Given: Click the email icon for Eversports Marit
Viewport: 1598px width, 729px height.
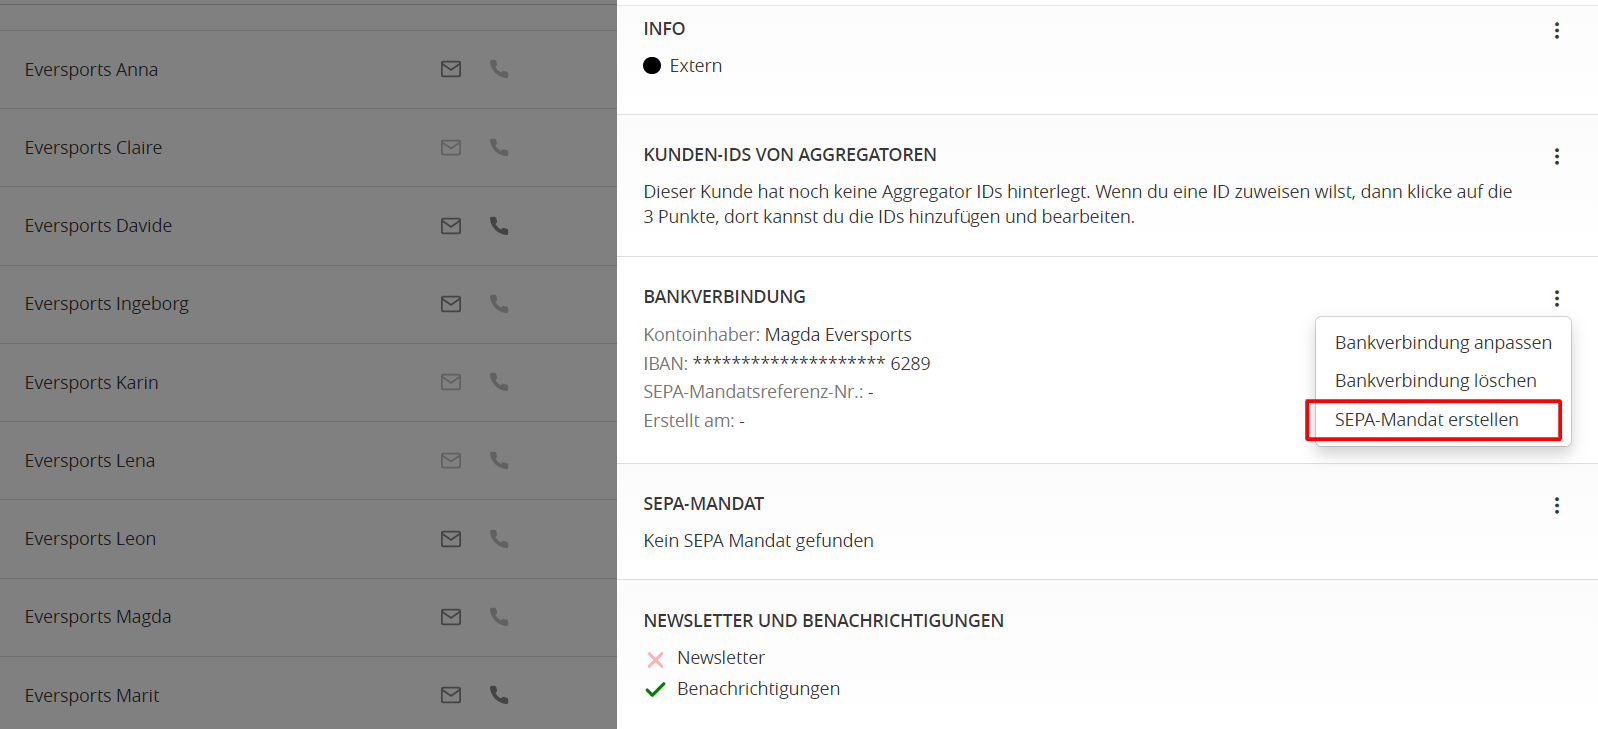Looking at the screenshot, I should pos(451,695).
